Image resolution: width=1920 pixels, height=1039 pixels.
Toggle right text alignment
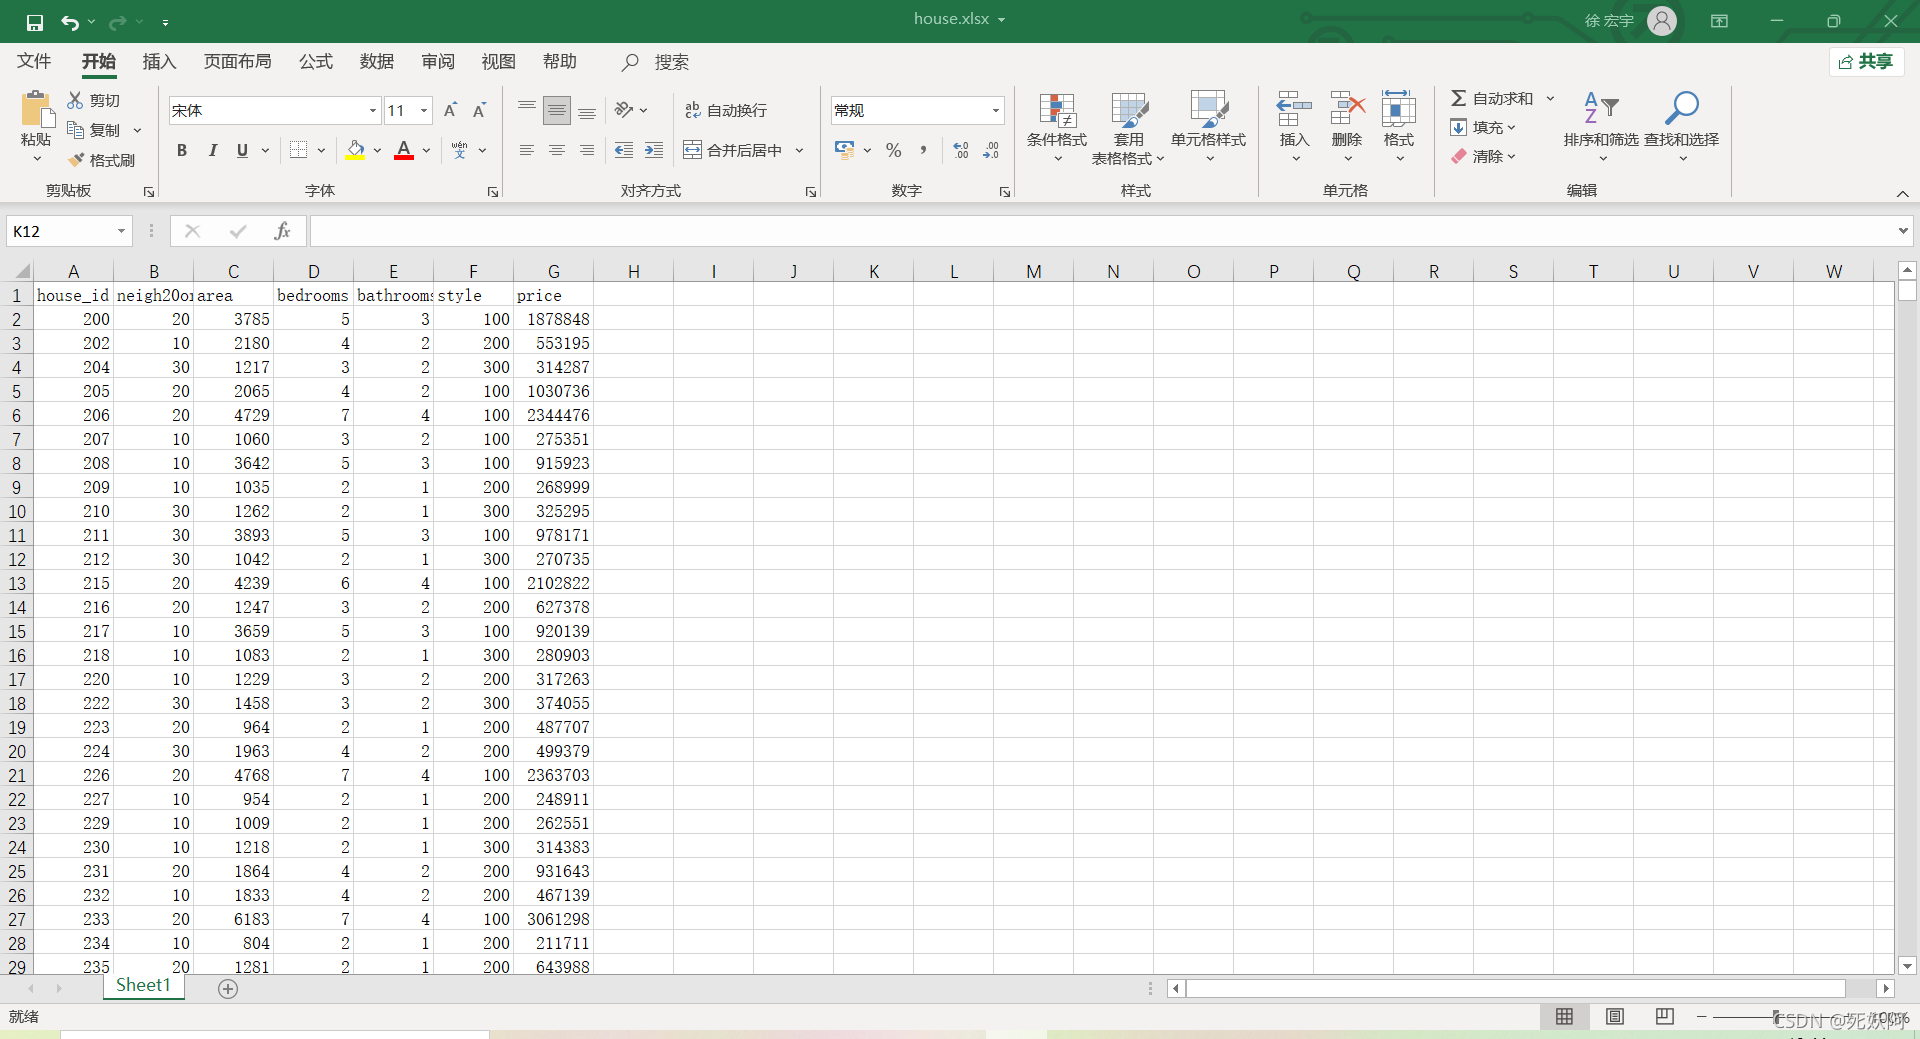587,150
